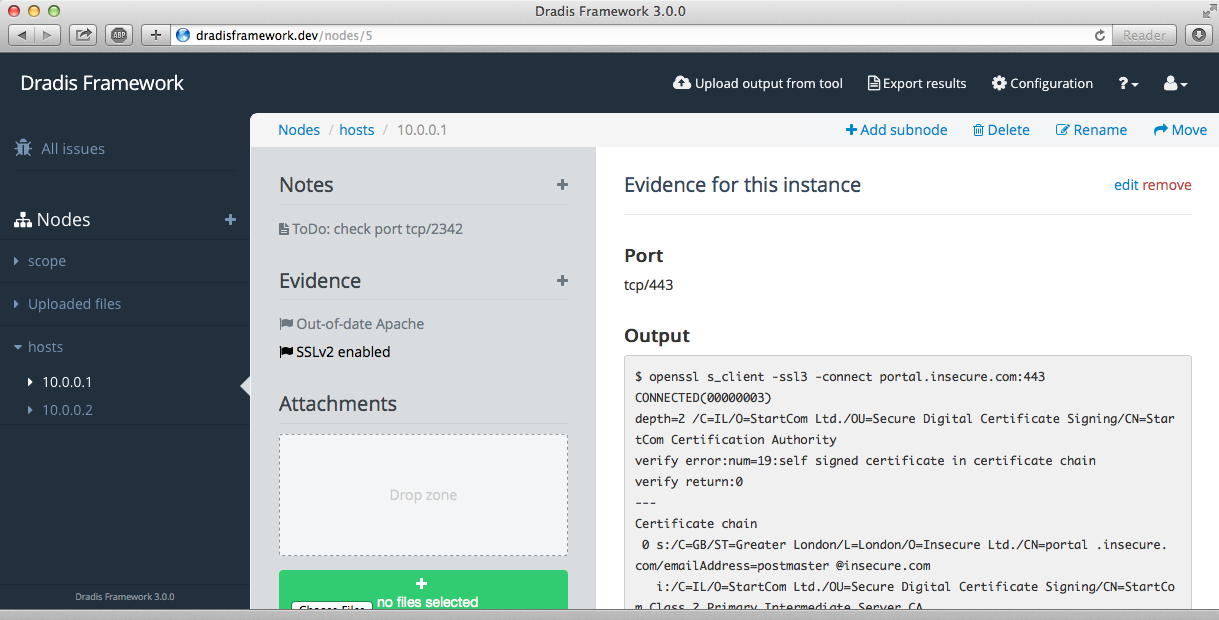Image resolution: width=1219 pixels, height=620 pixels.
Task: Reload page with refresh icon
Action: [1100, 35]
